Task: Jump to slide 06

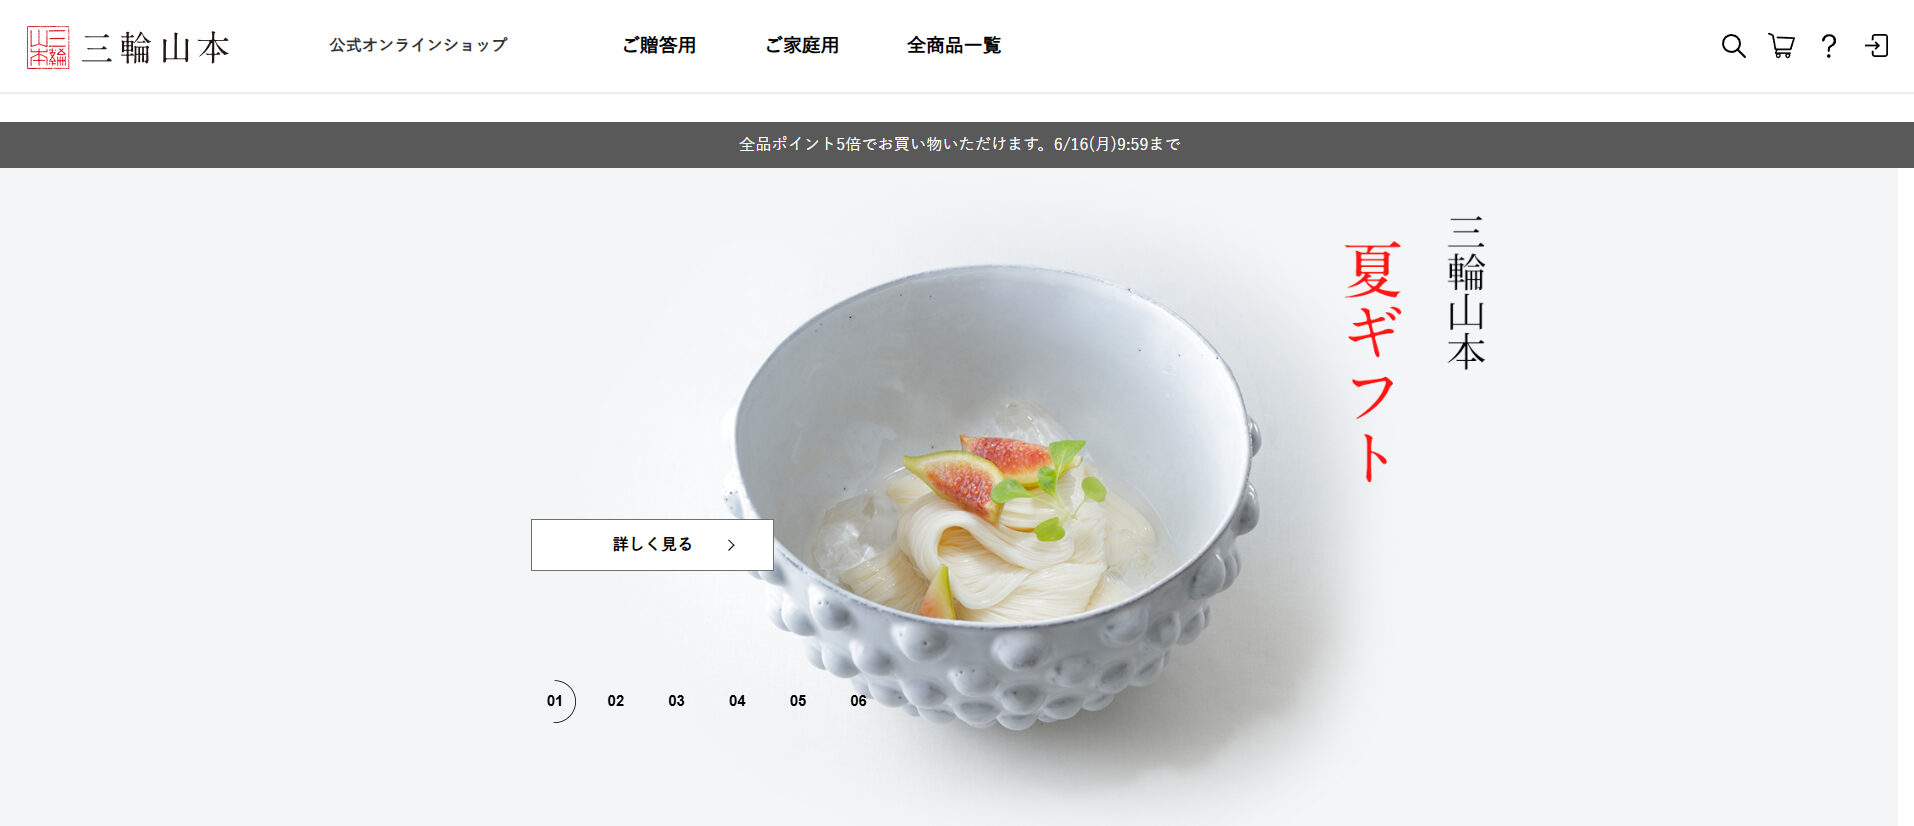Action: coord(859,701)
